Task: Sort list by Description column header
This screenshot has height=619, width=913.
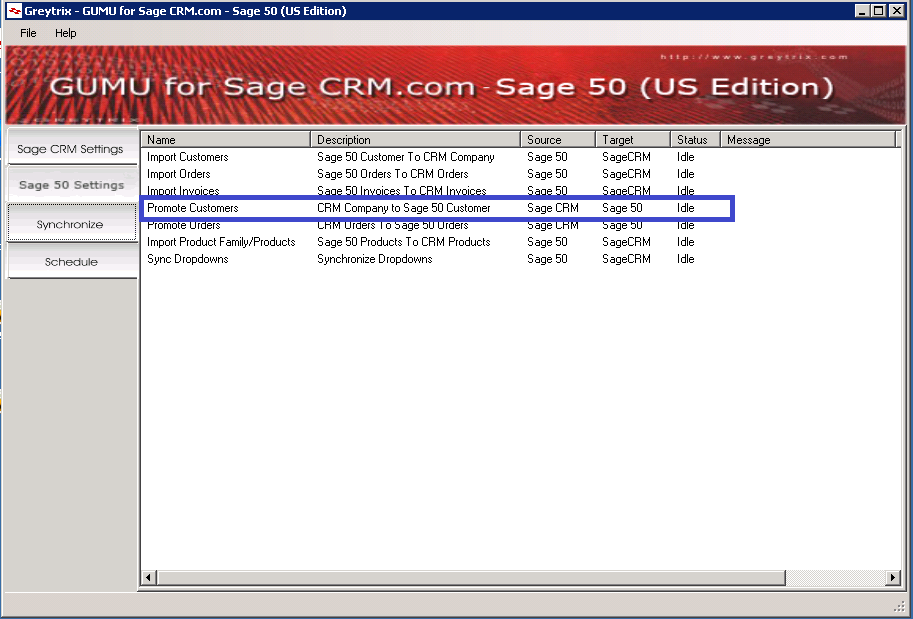Action: [416, 140]
